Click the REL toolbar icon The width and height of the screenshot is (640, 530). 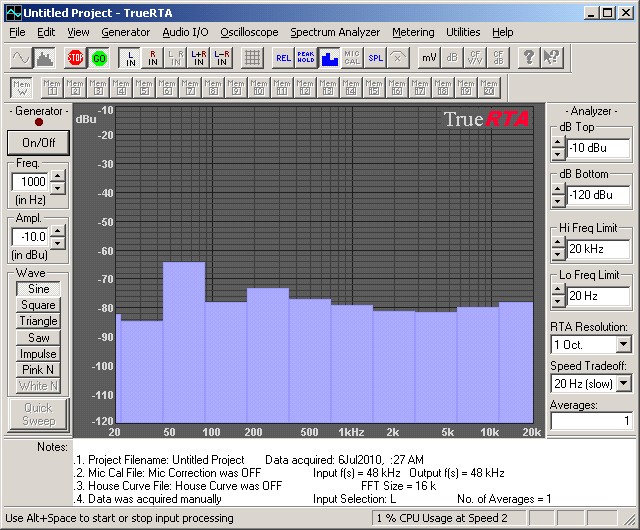click(284, 57)
